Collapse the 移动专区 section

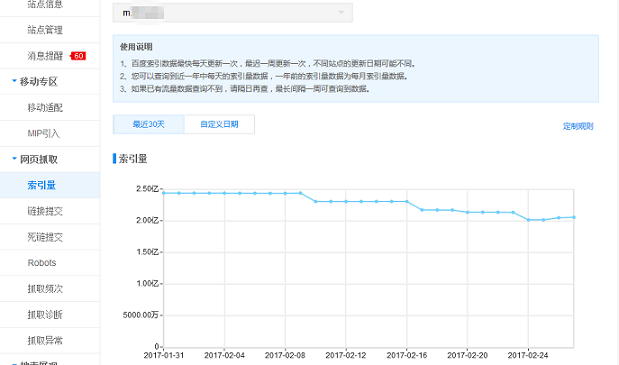coord(35,82)
